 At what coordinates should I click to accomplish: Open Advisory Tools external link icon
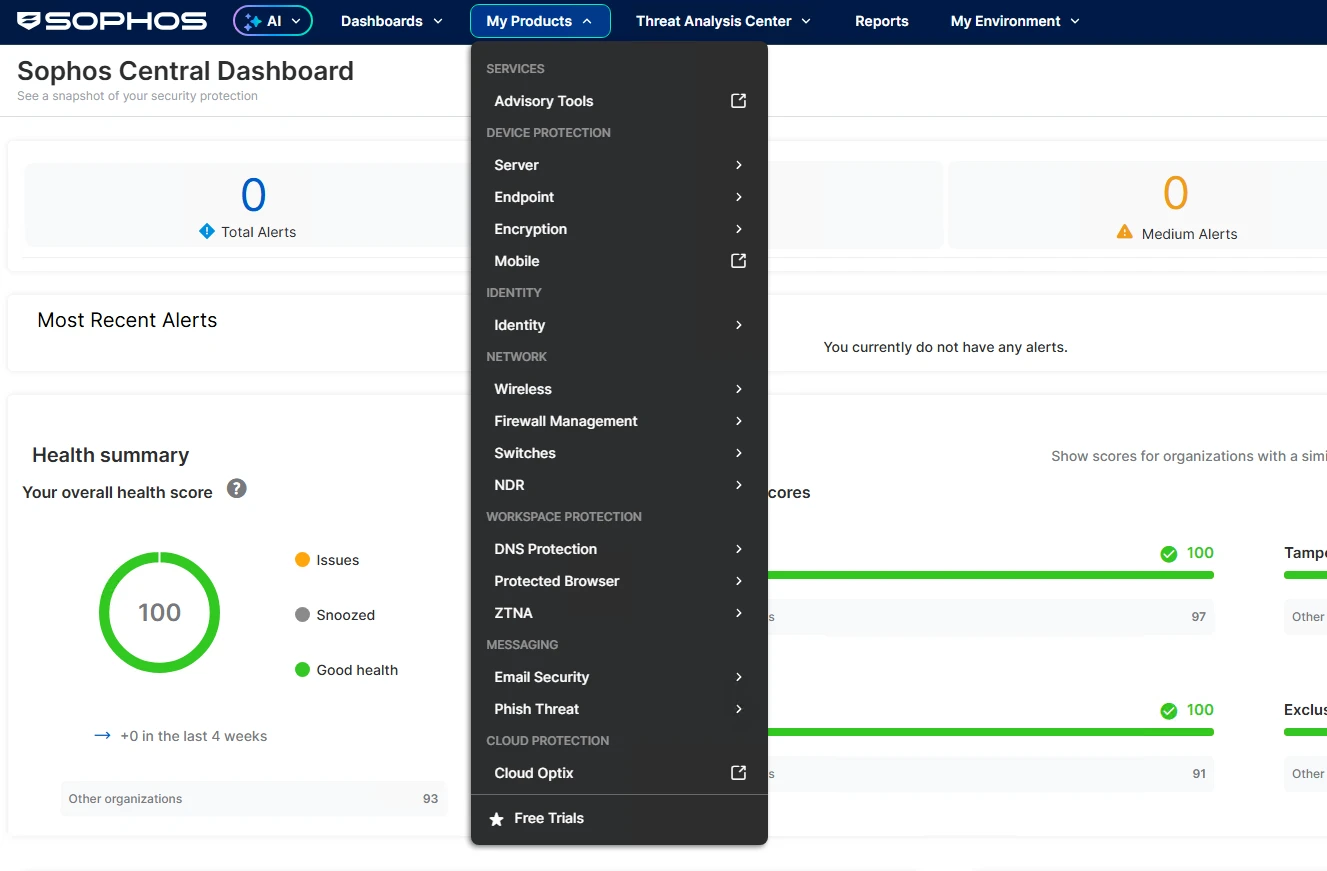point(739,101)
